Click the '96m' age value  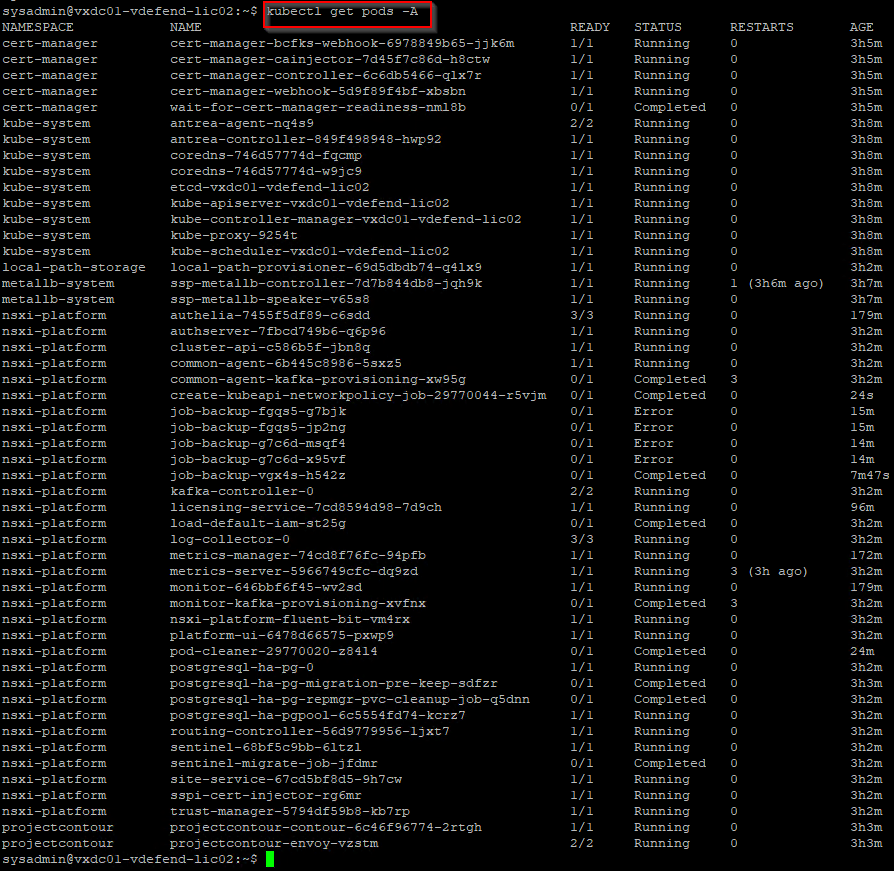click(862, 507)
